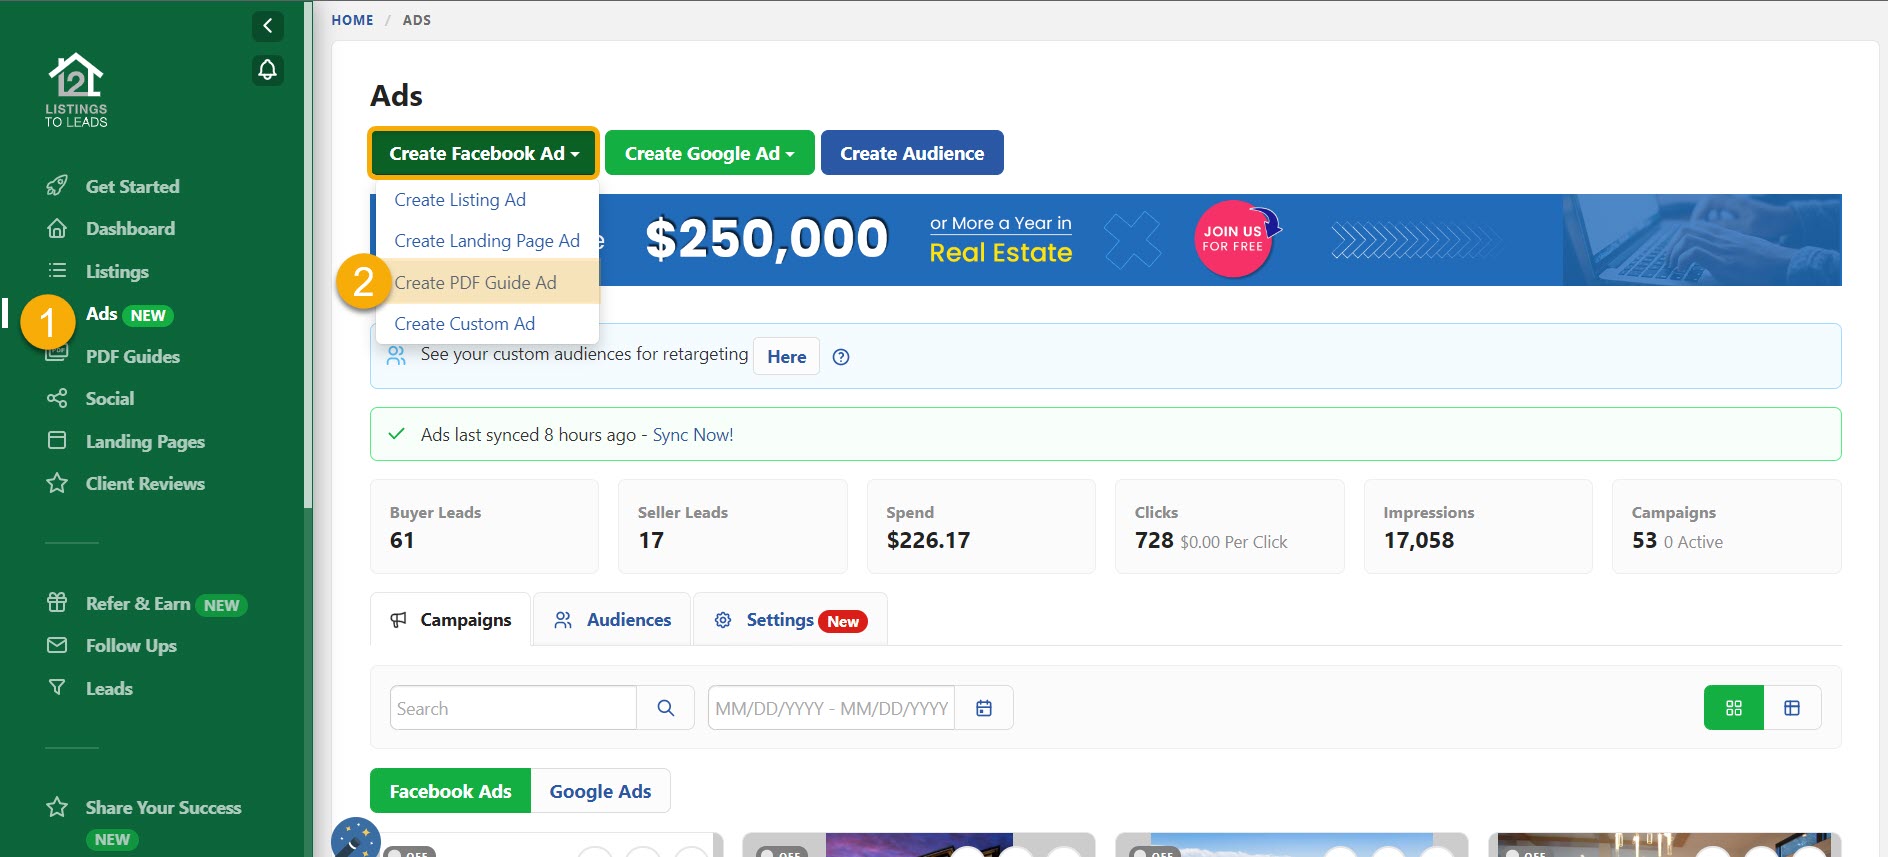Toggle Facebook Ads campaign list
Viewport: 1888px width, 857px height.
point(450,791)
